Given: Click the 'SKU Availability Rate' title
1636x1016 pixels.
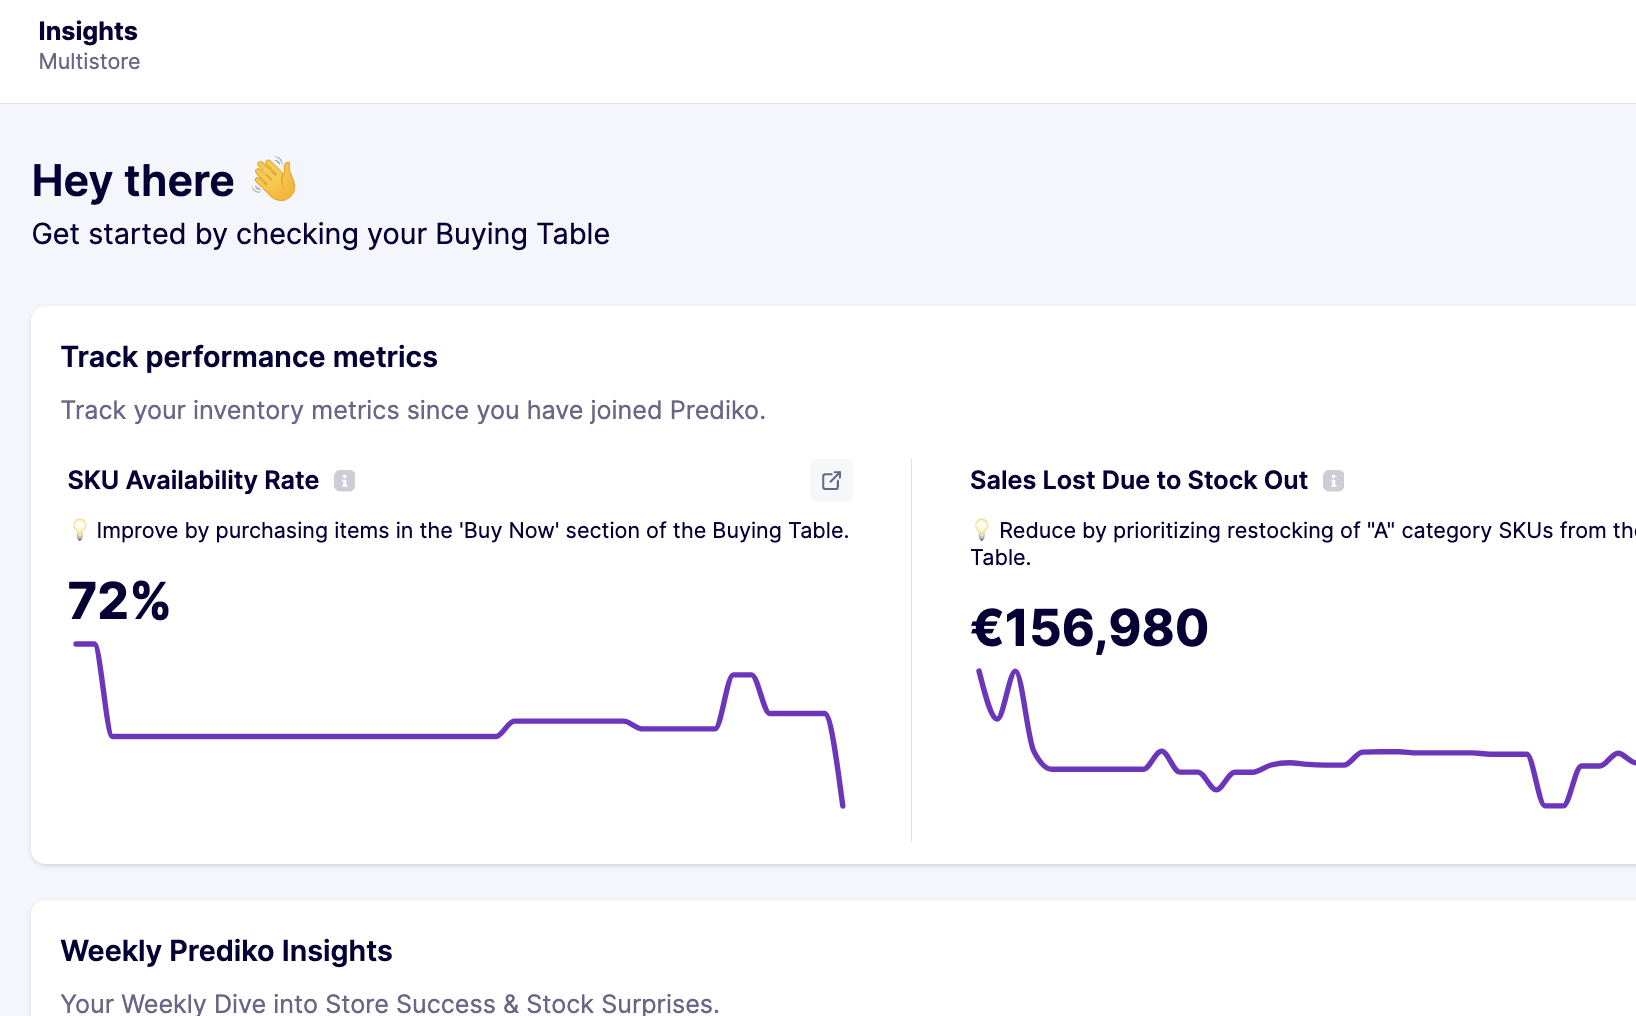Looking at the screenshot, I should click(x=193, y=481).
